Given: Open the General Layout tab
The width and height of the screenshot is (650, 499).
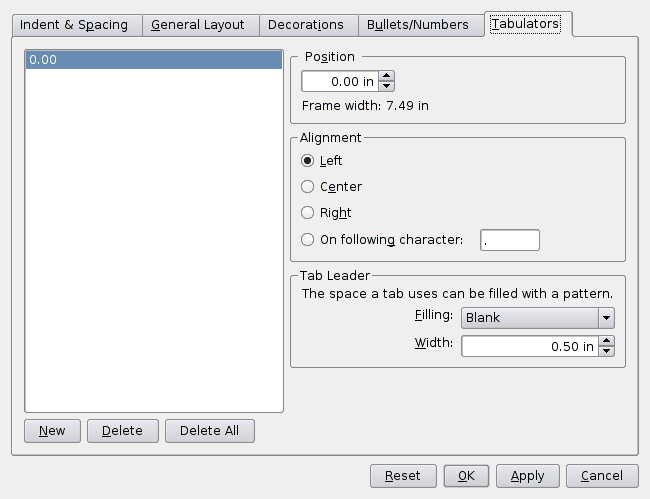Looking at the screenshot, I should click(198, 25).
